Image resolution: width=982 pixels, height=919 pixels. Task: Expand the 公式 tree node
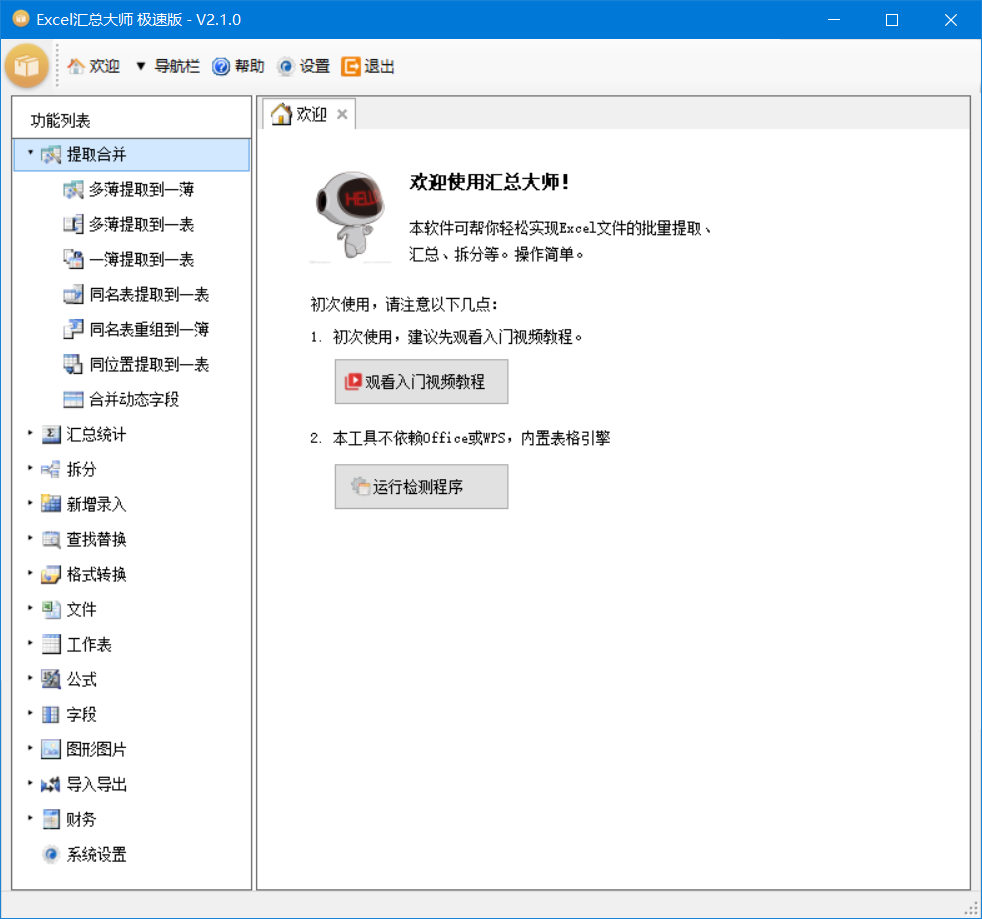coord(30,678)
